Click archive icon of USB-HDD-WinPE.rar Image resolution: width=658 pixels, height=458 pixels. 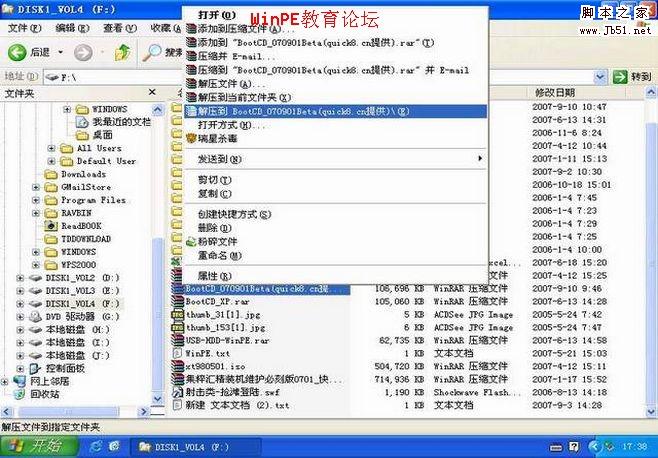[178, 340]
